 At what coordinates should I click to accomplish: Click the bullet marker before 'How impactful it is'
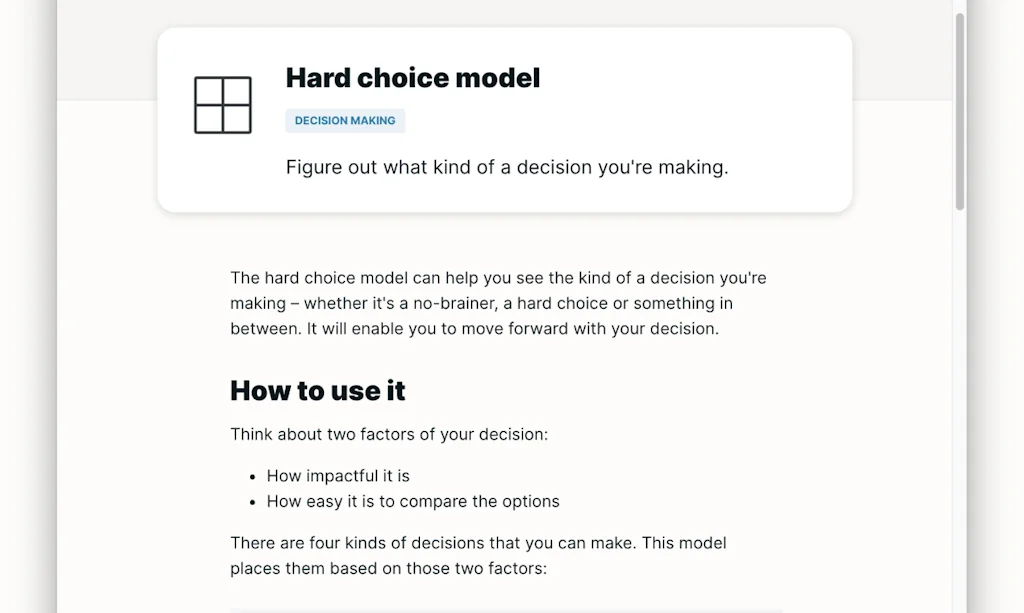(252, 475)
